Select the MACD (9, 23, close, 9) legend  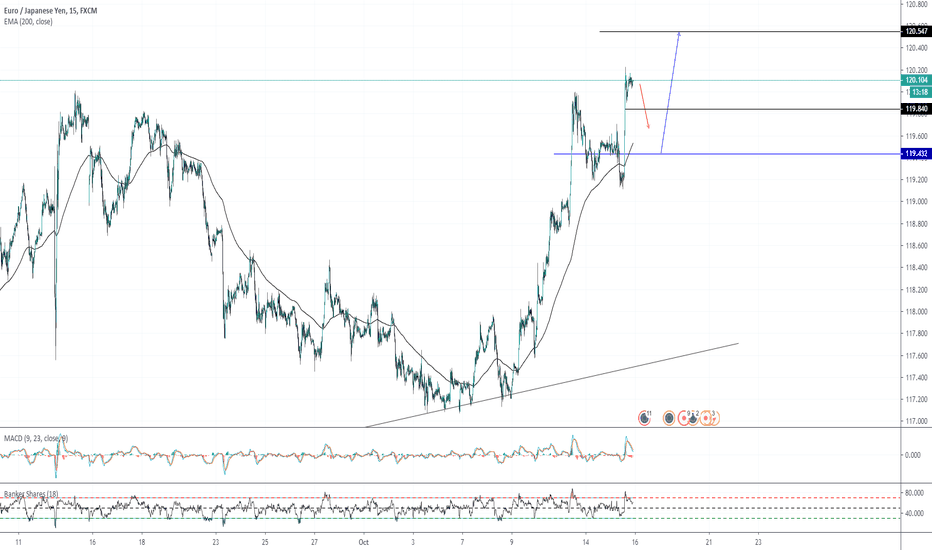36,438
